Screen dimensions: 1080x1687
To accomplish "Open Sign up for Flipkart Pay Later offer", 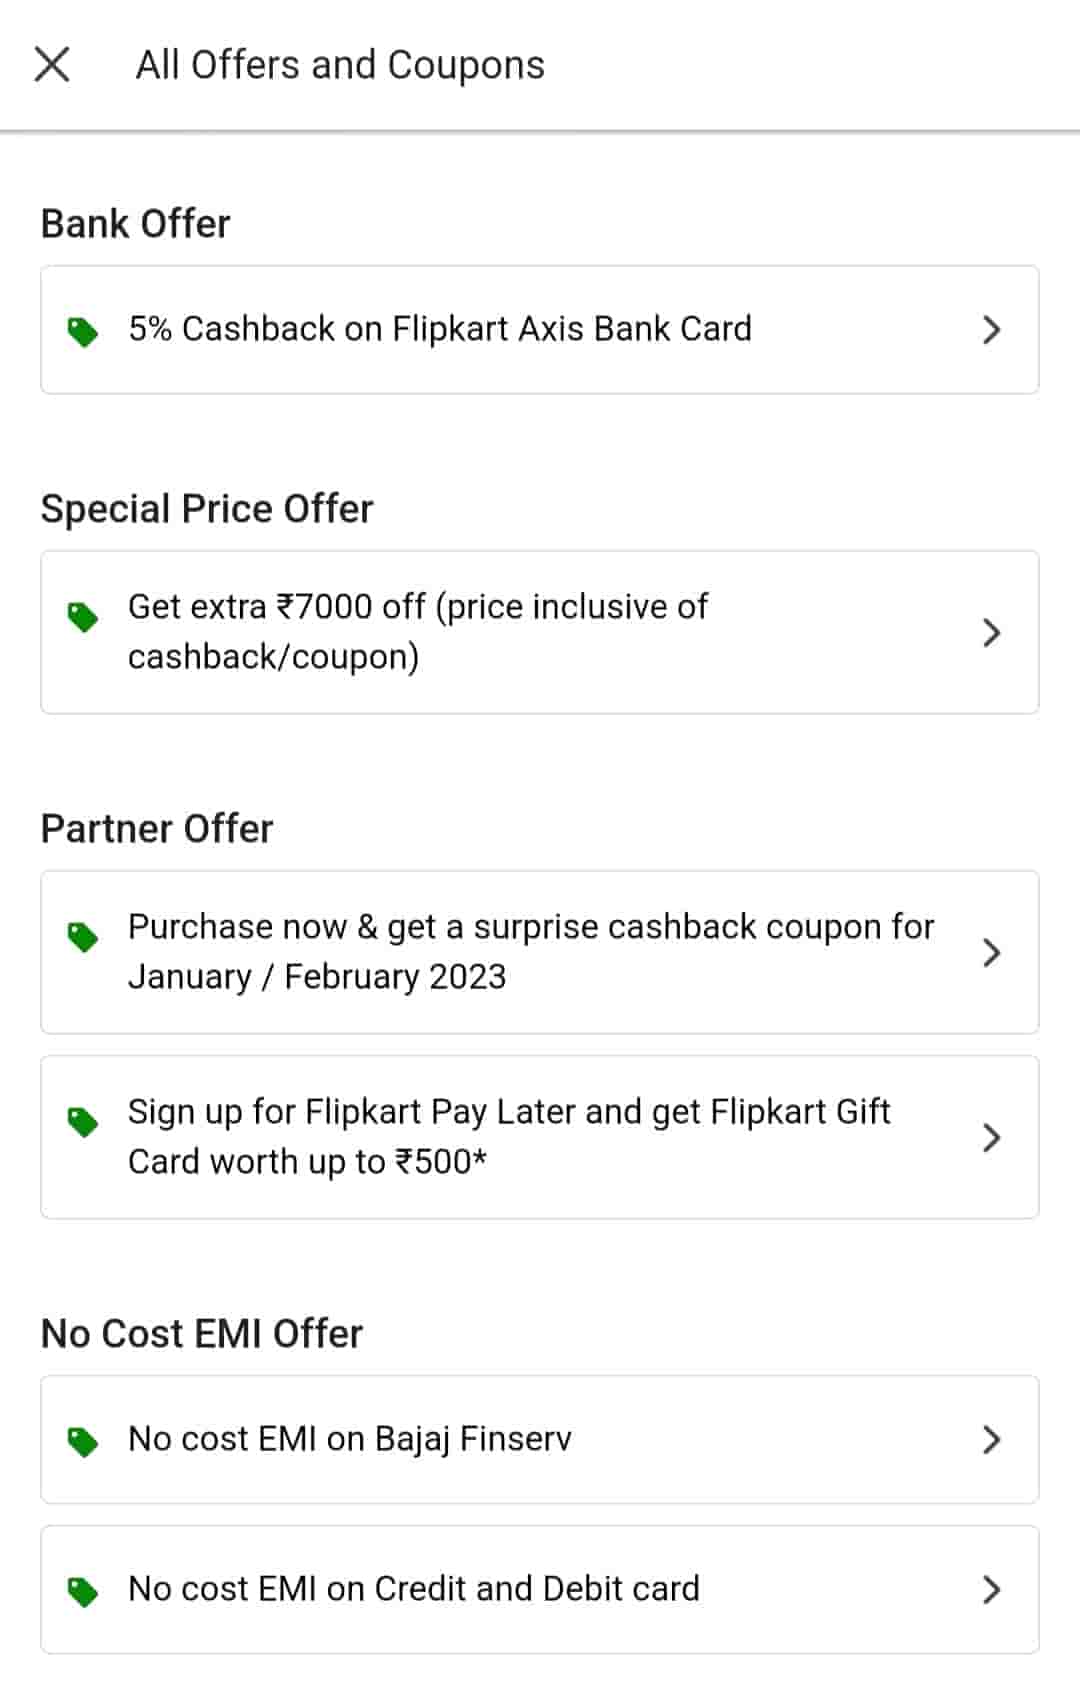I will tap(508, 1137).
